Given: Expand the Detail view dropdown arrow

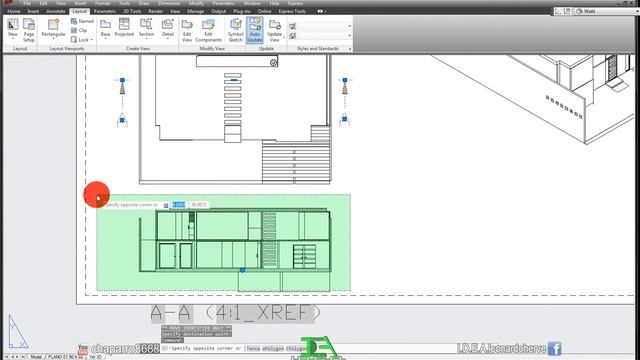Looking at the screenshot, I should pos(168,40).
